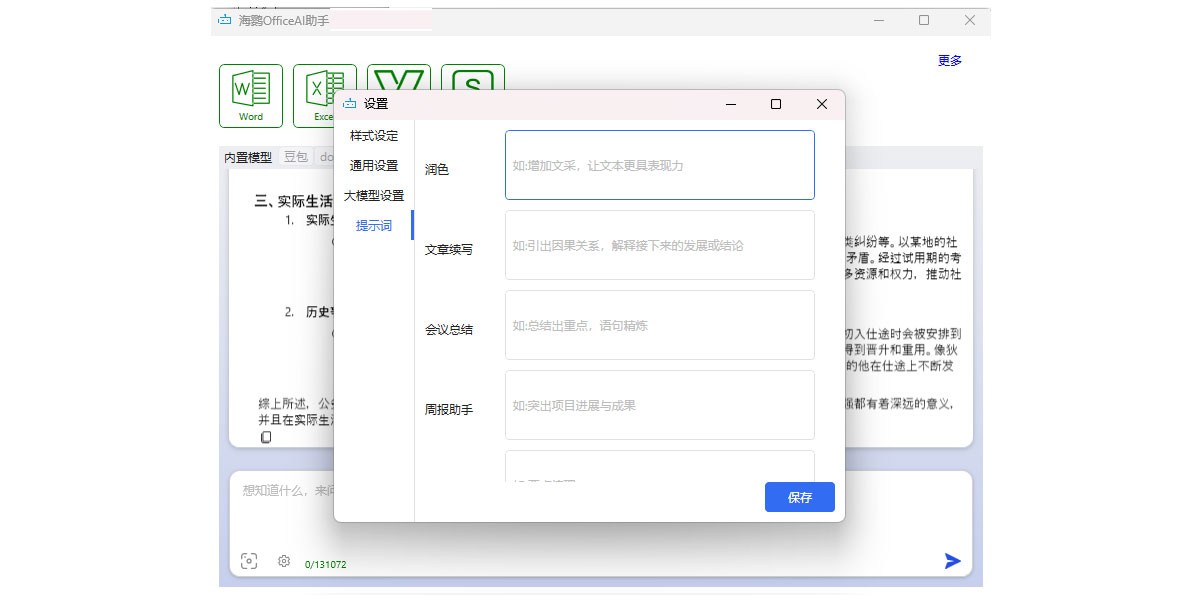Open the 通用设置 section
The height and width of the screenshot is (600, 1200).
coord(373,166)
